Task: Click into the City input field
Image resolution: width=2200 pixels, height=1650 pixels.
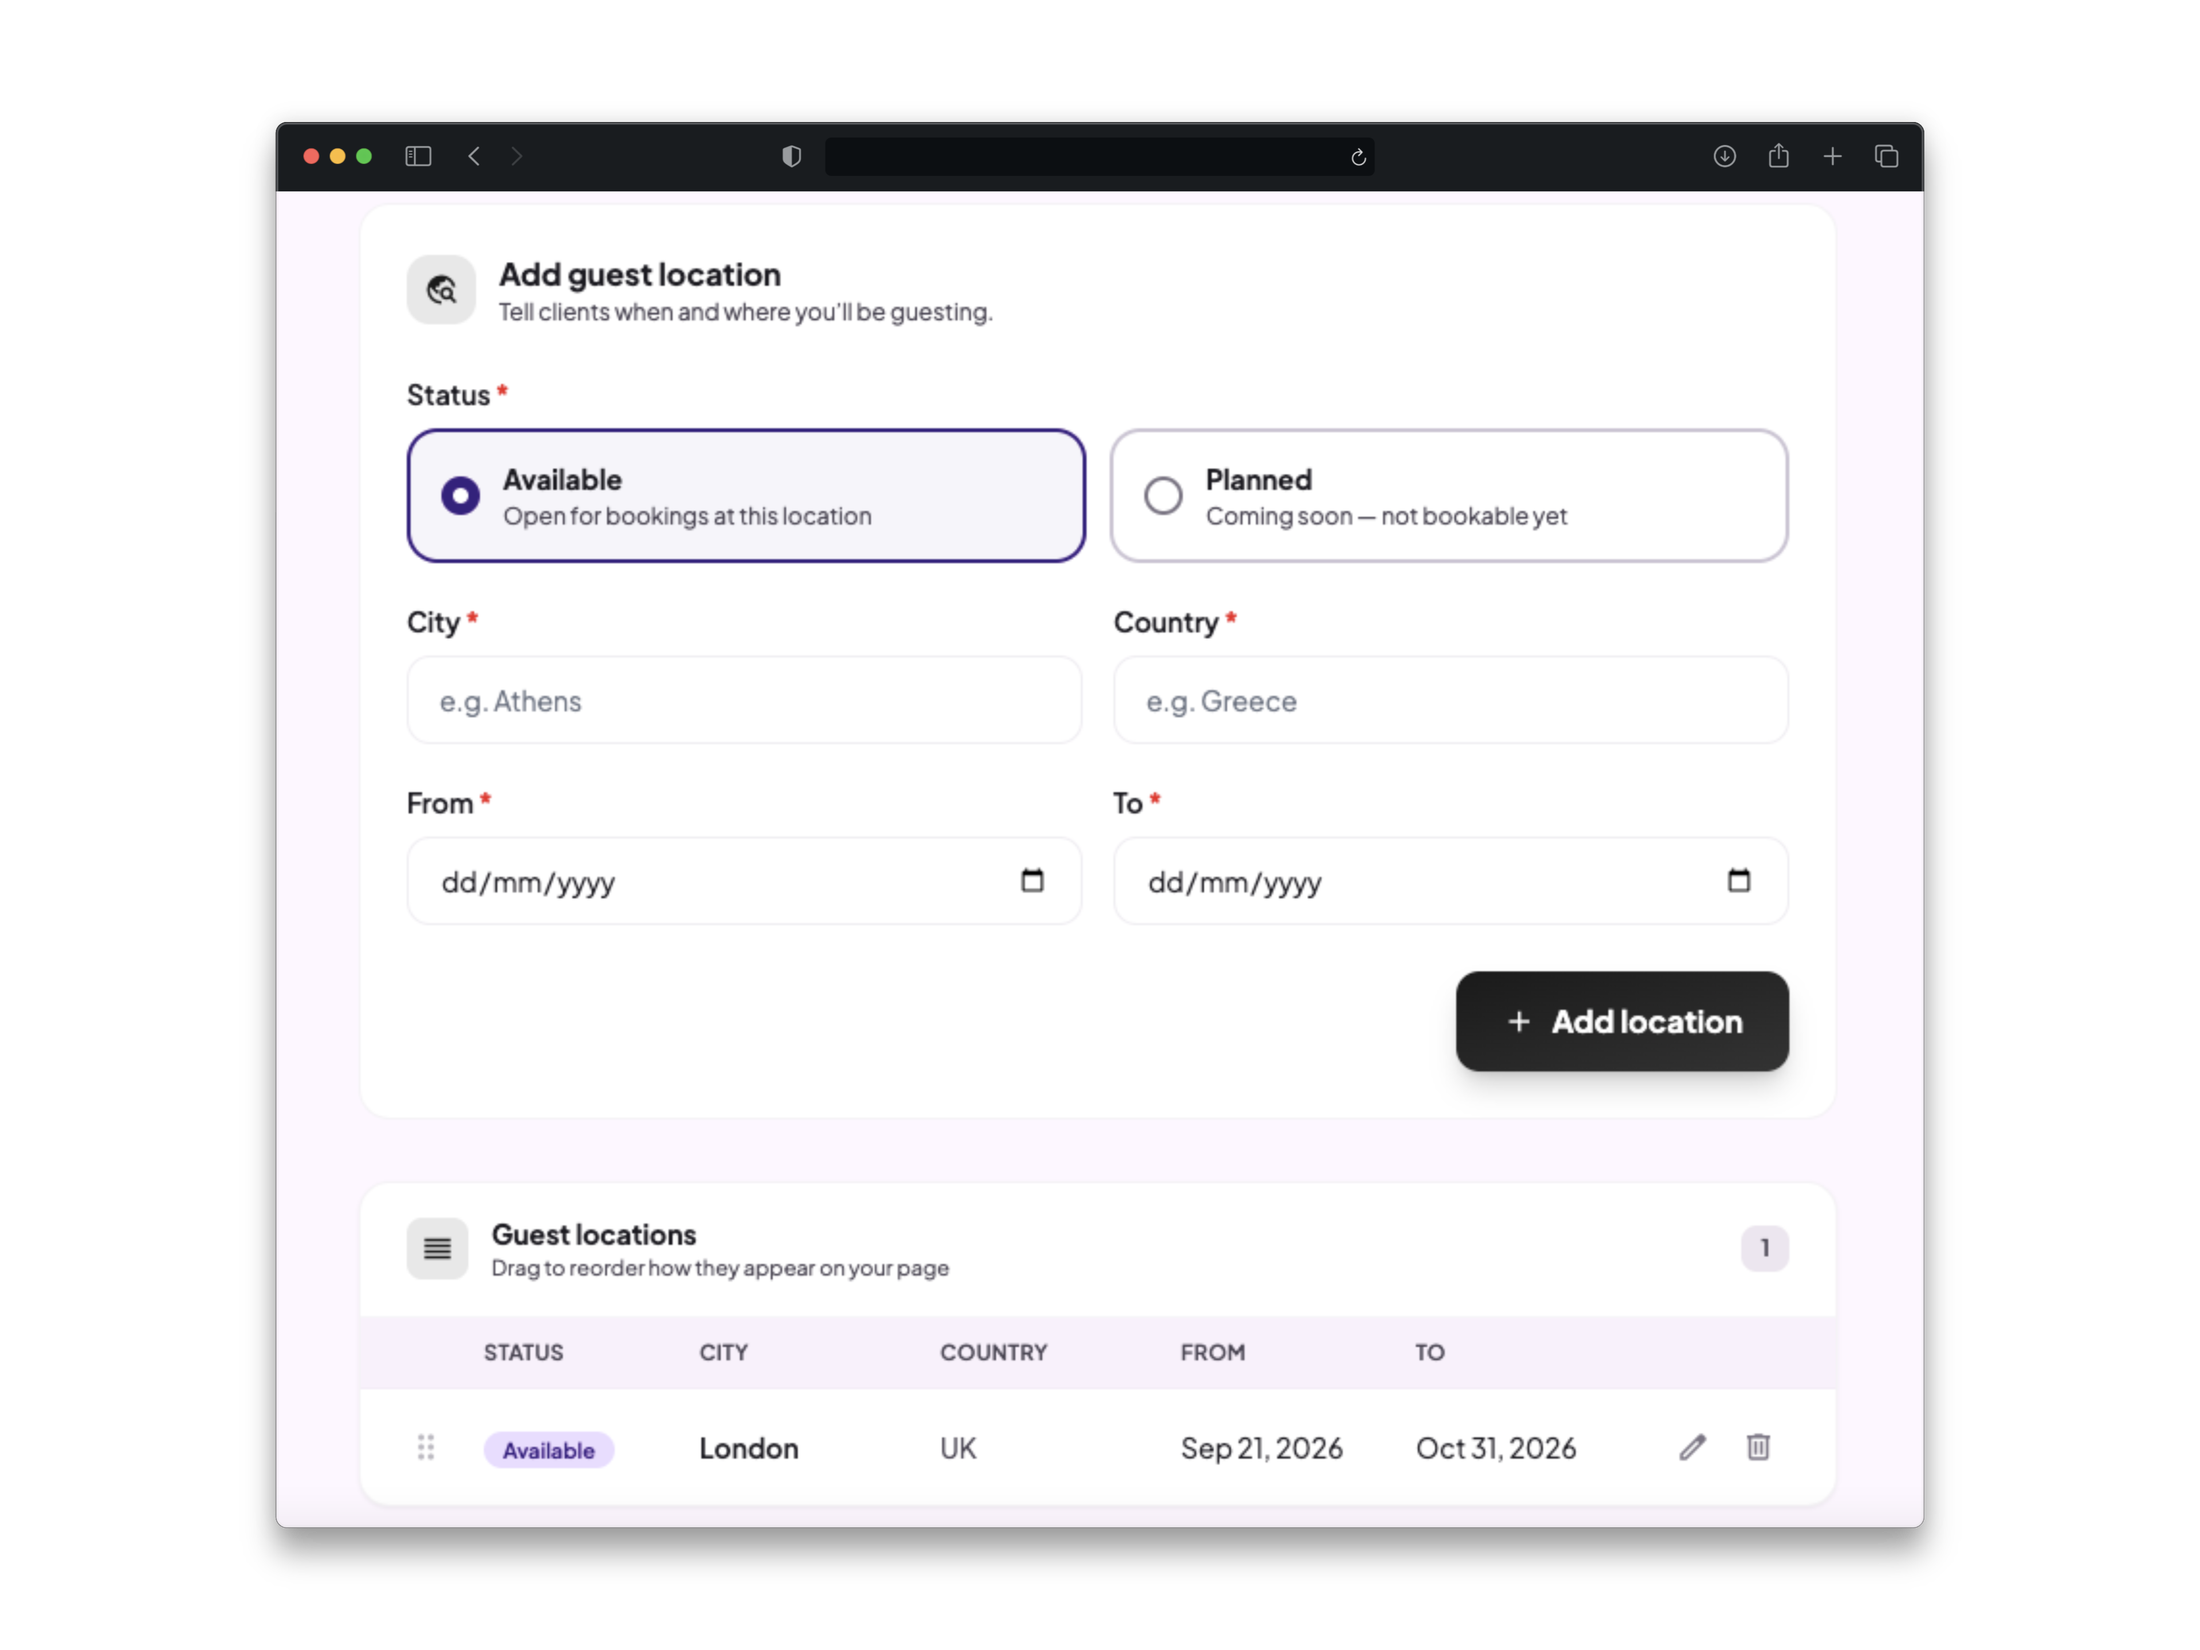Action: (744, 700)
